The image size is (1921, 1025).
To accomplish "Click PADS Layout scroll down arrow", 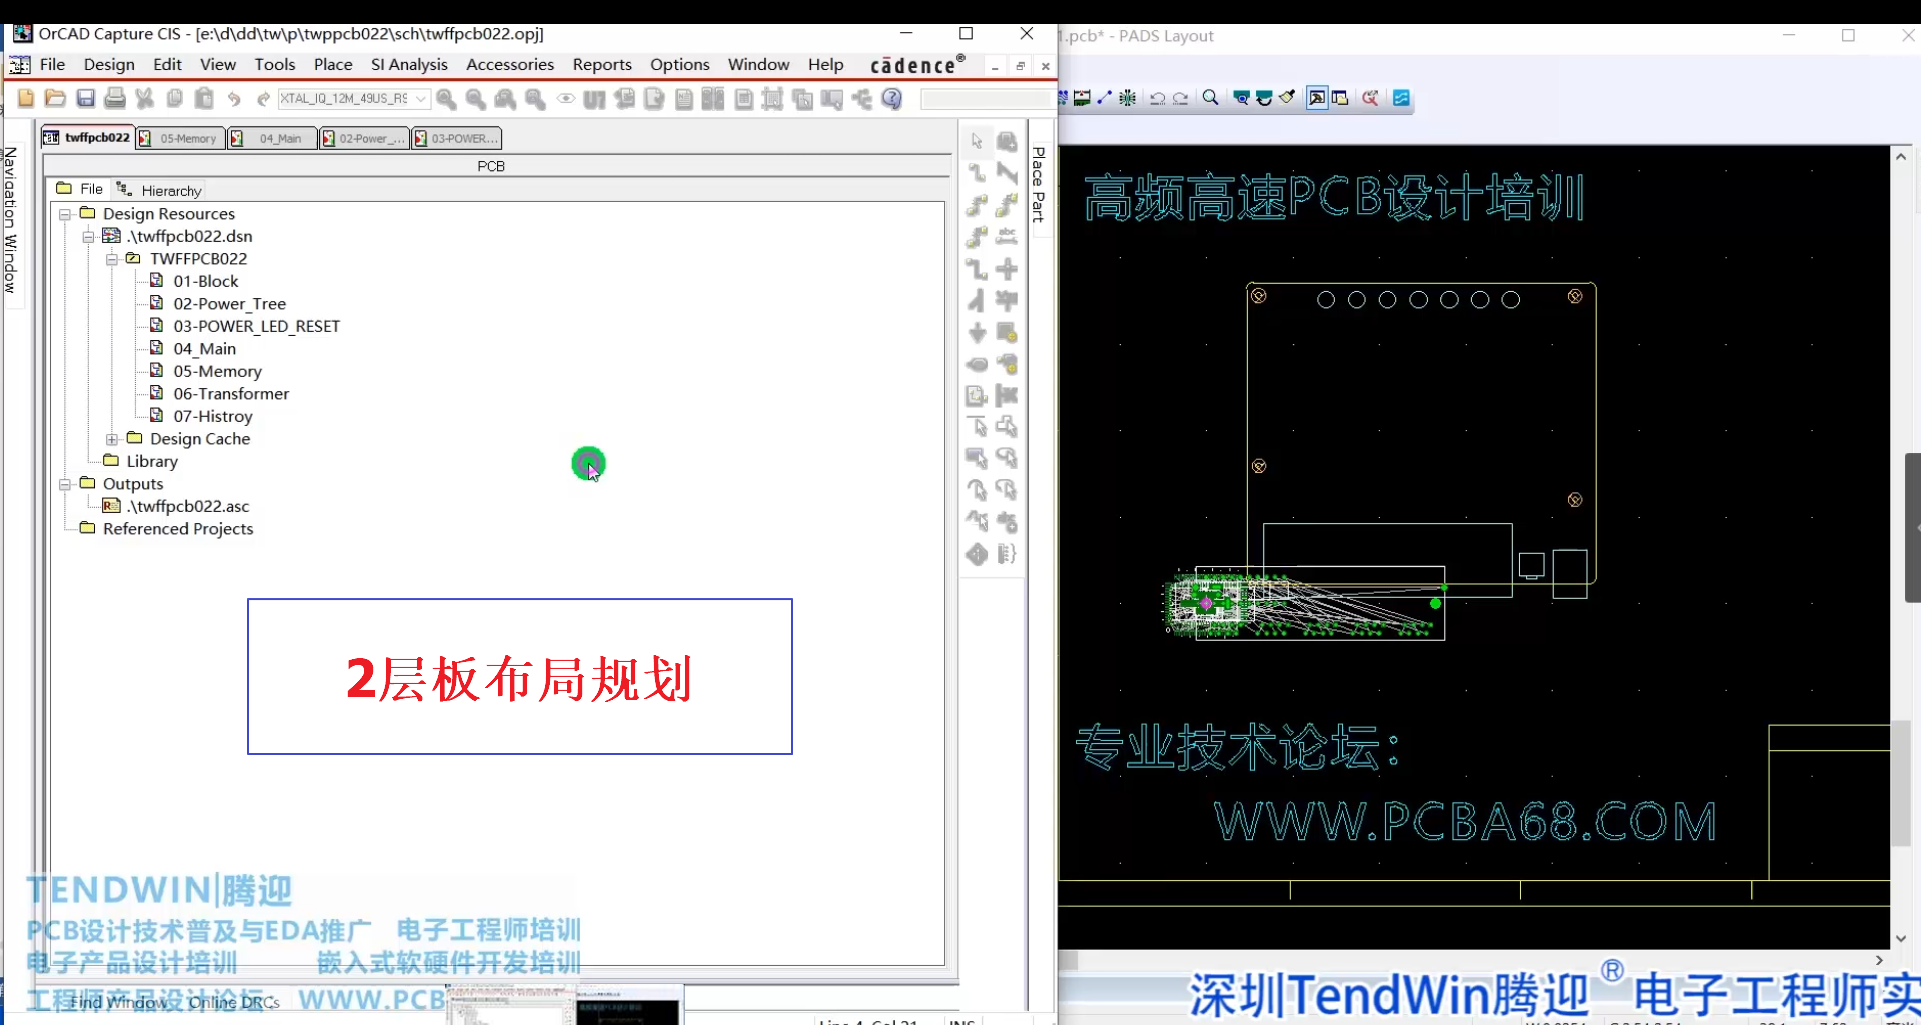I will (x=1901, y=939).
